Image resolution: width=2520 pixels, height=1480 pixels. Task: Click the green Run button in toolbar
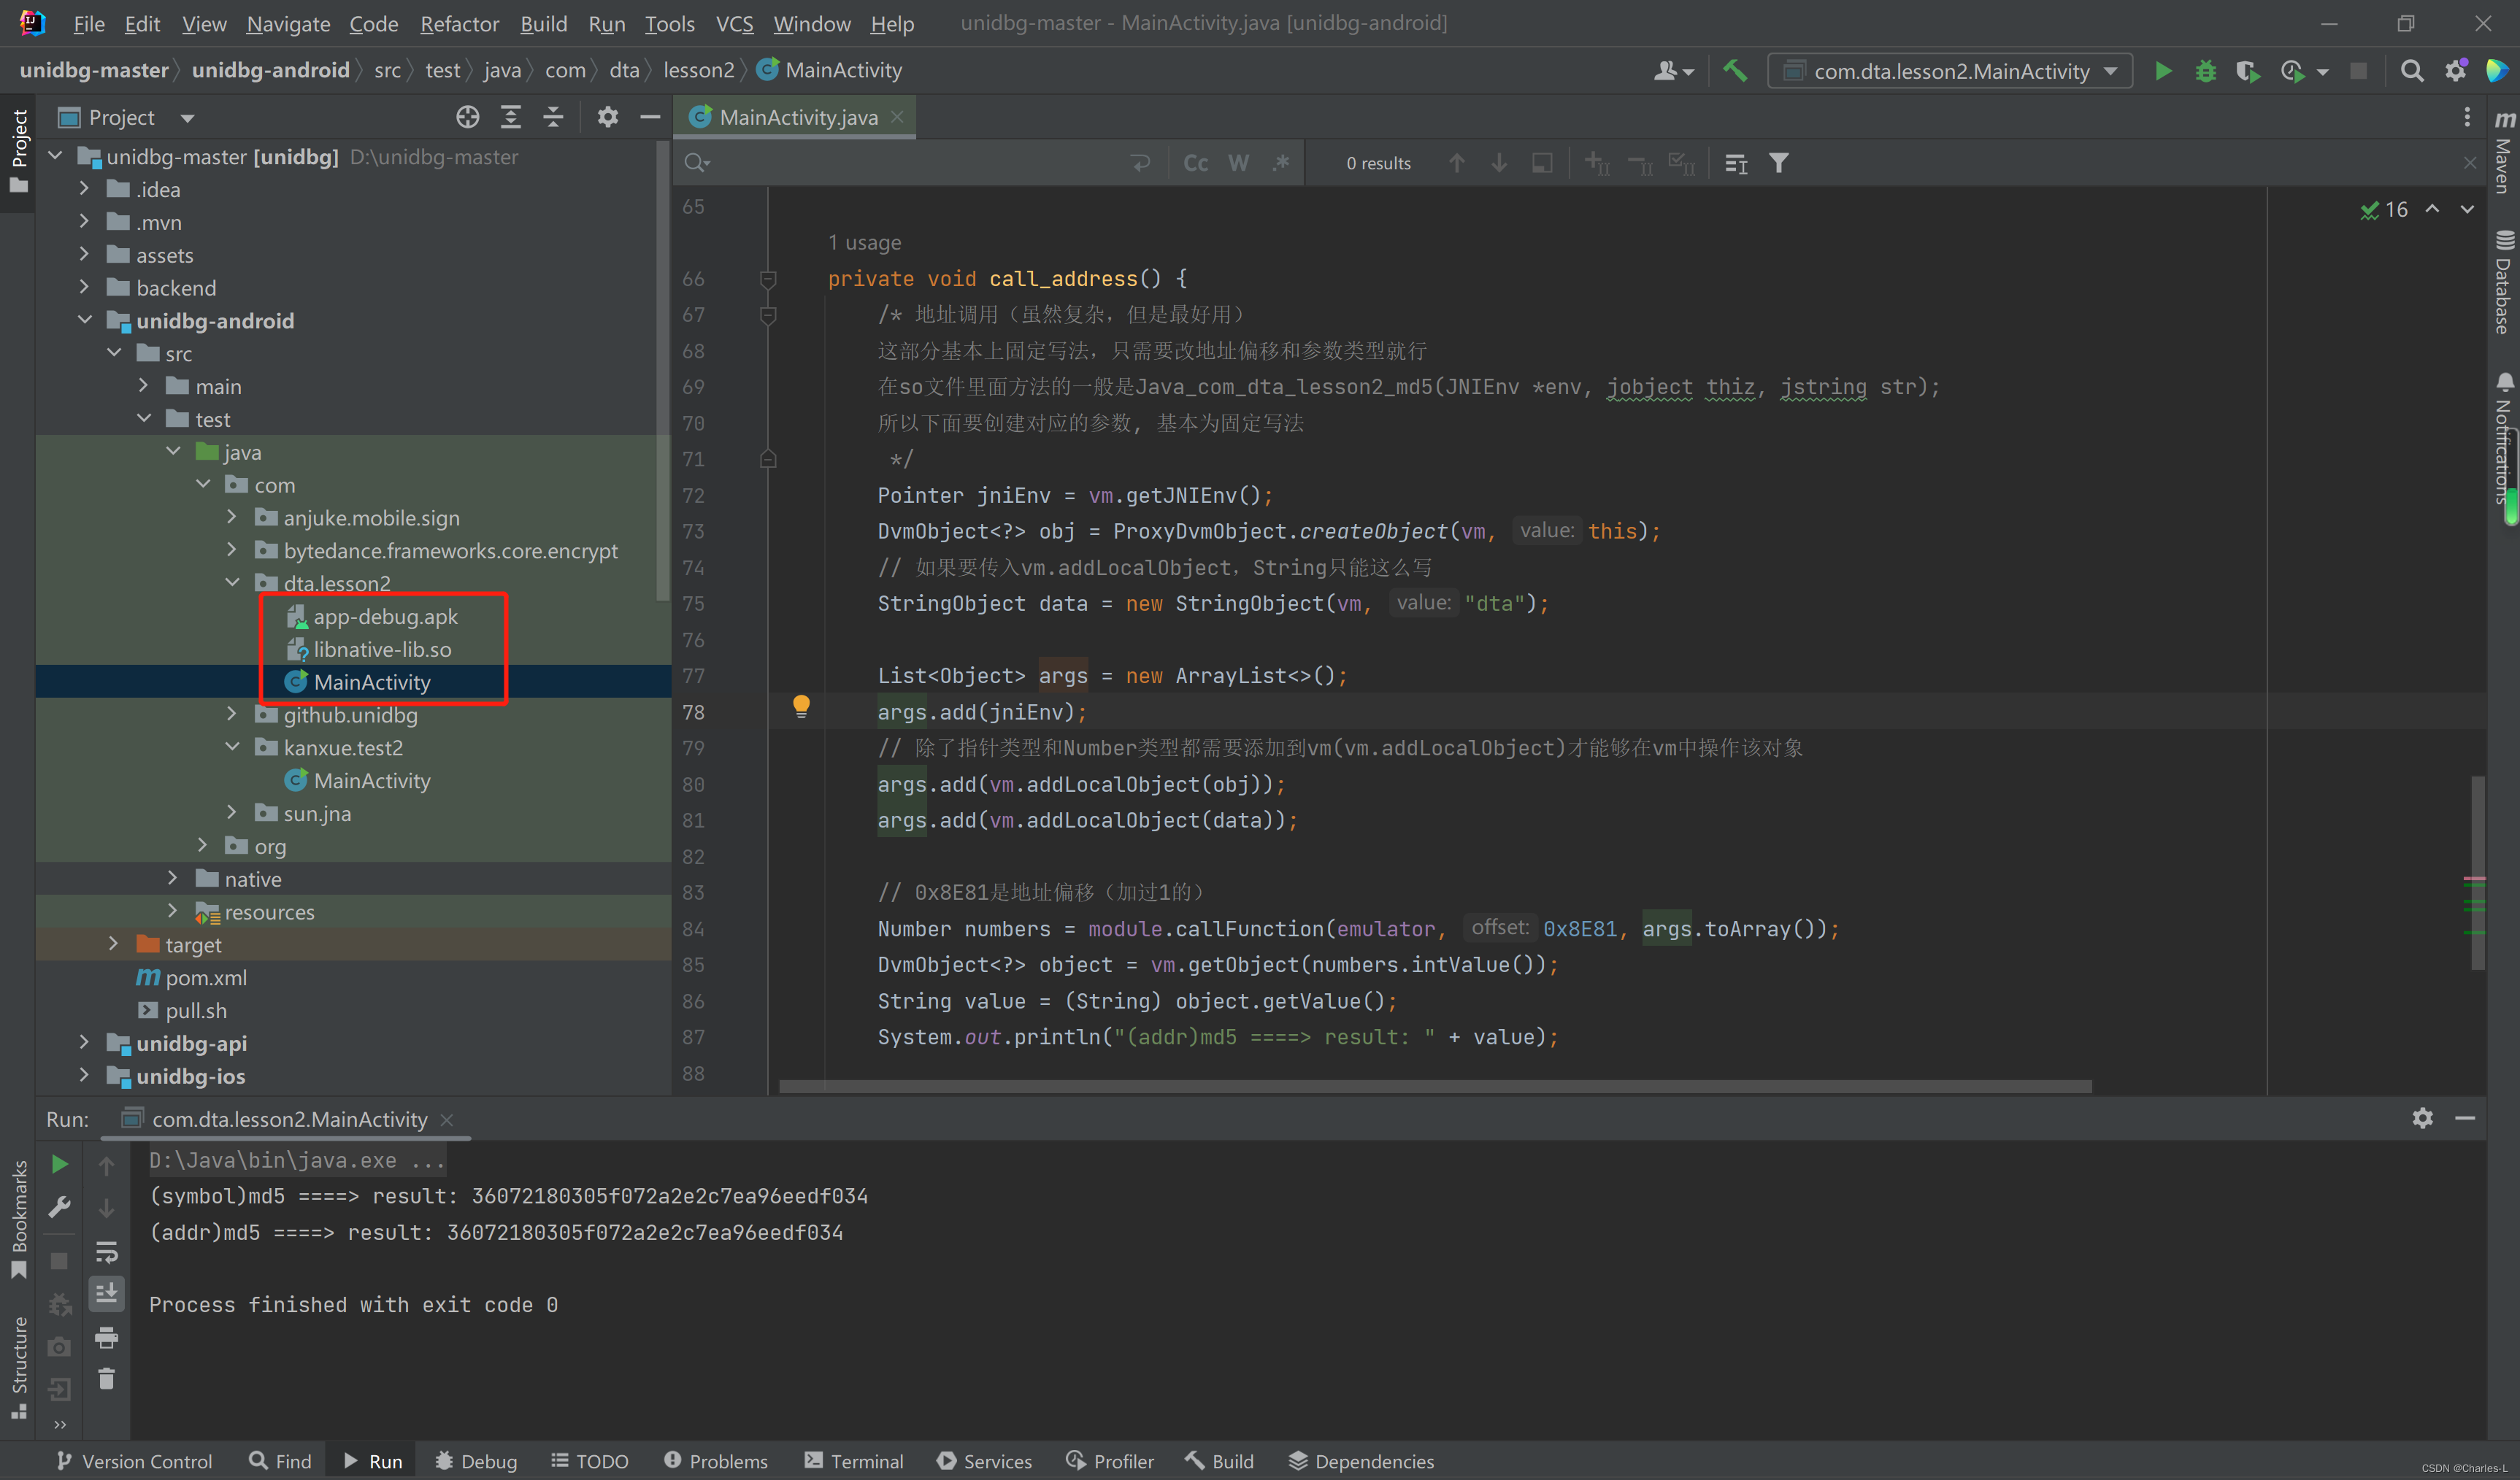coord(2162,71)
